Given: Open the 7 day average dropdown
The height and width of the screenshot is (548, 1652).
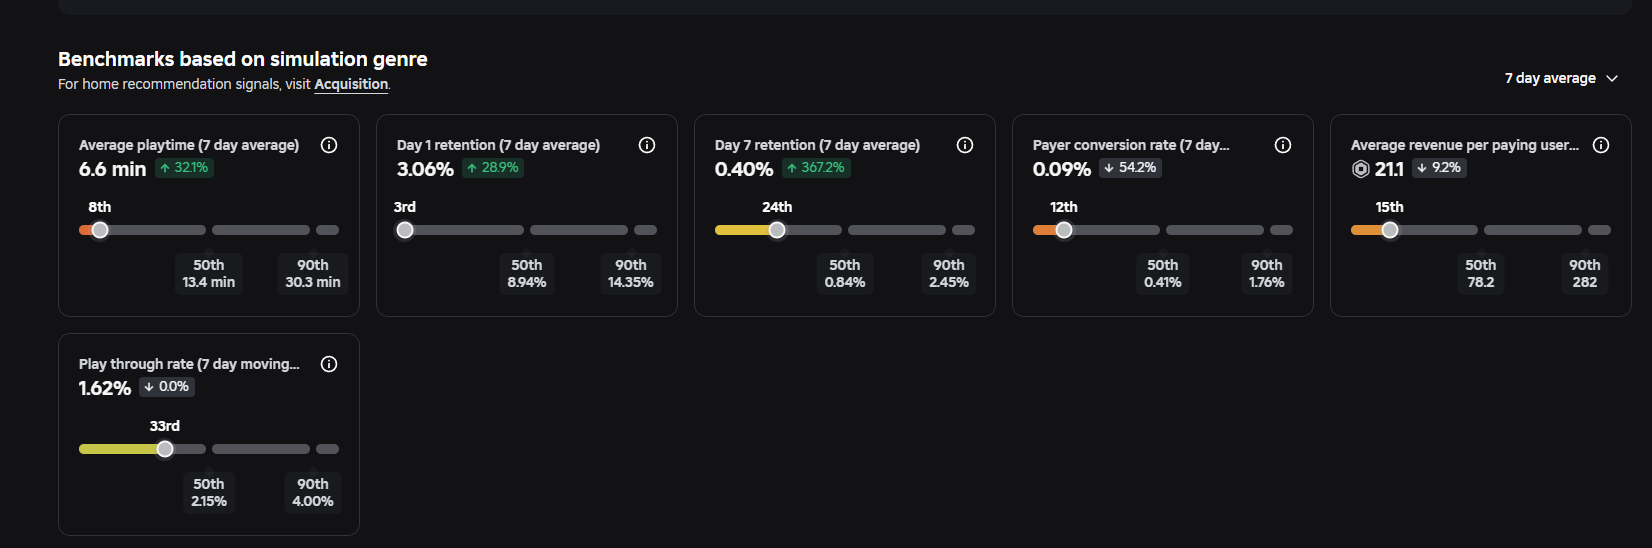Looking at the screenshot, I should pos(1561,78).
